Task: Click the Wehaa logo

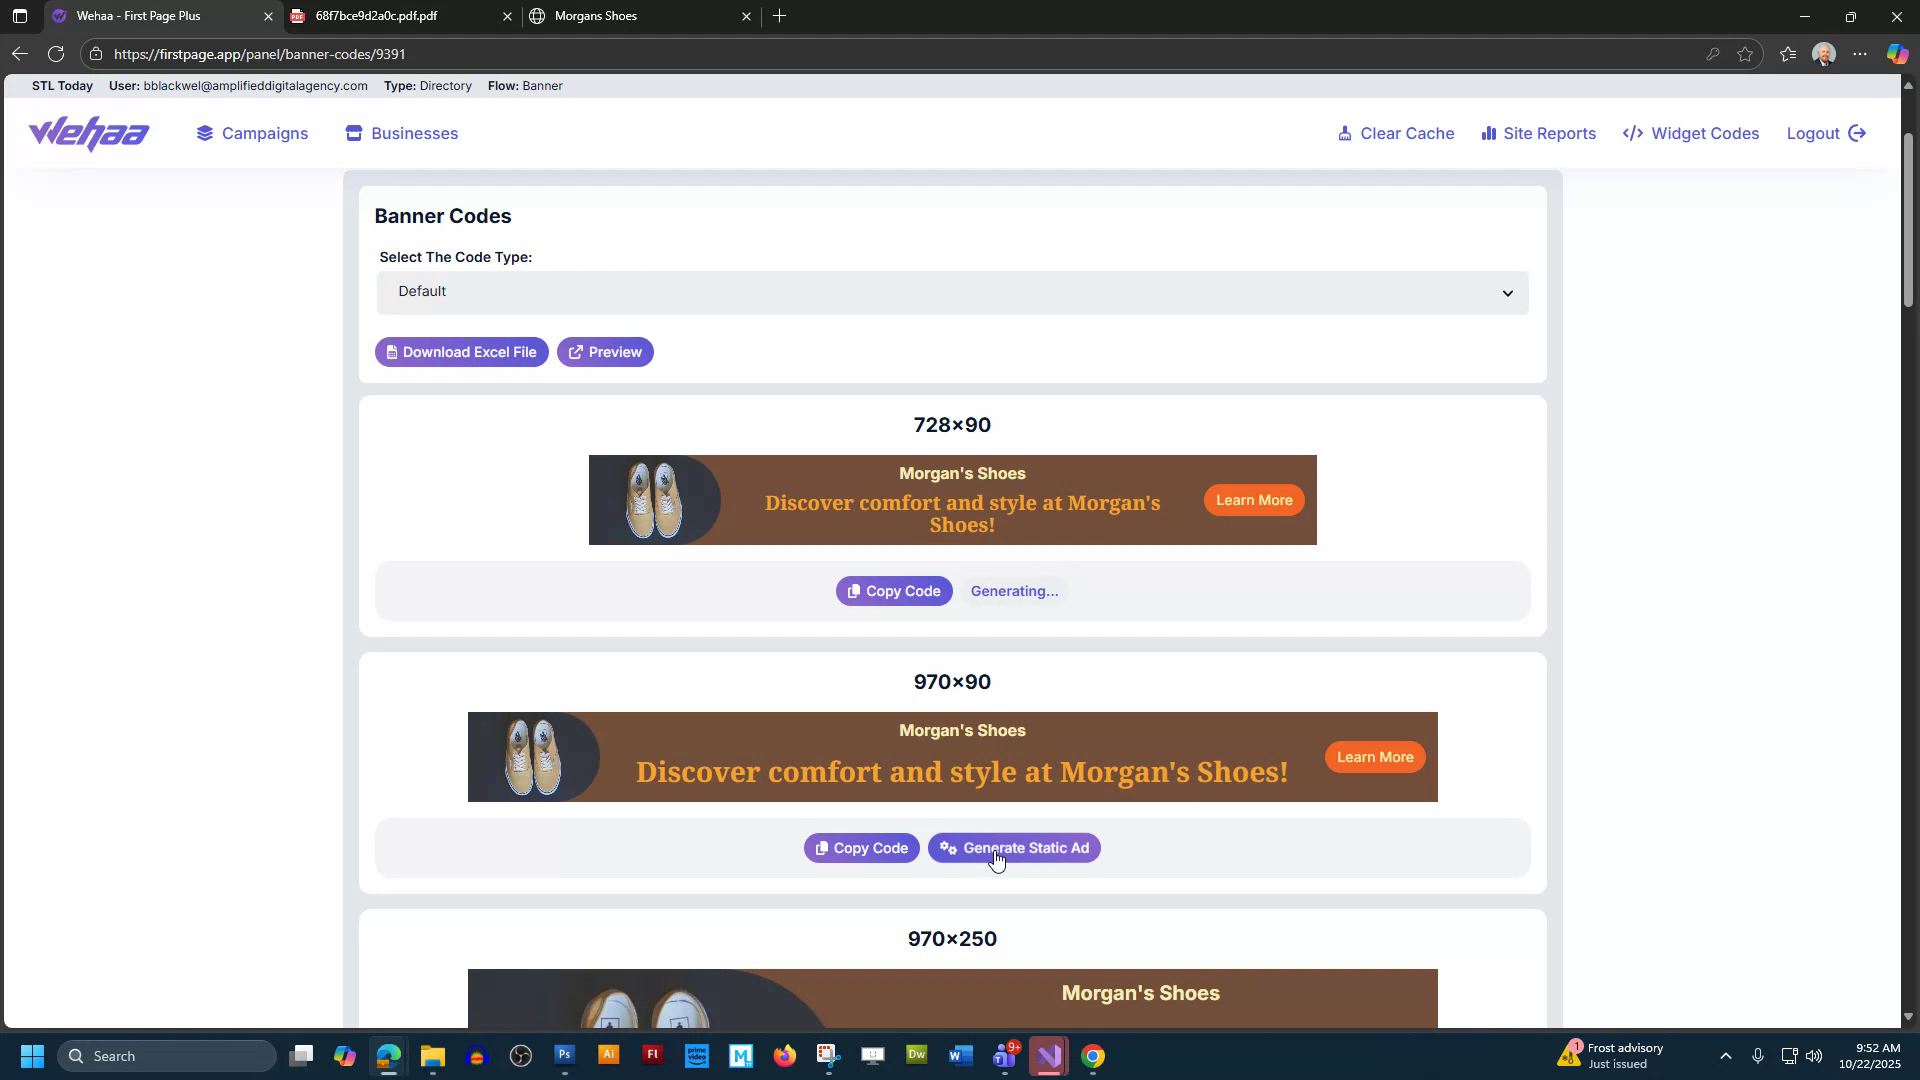Action: pyautogui.click(x=88, y=133)
